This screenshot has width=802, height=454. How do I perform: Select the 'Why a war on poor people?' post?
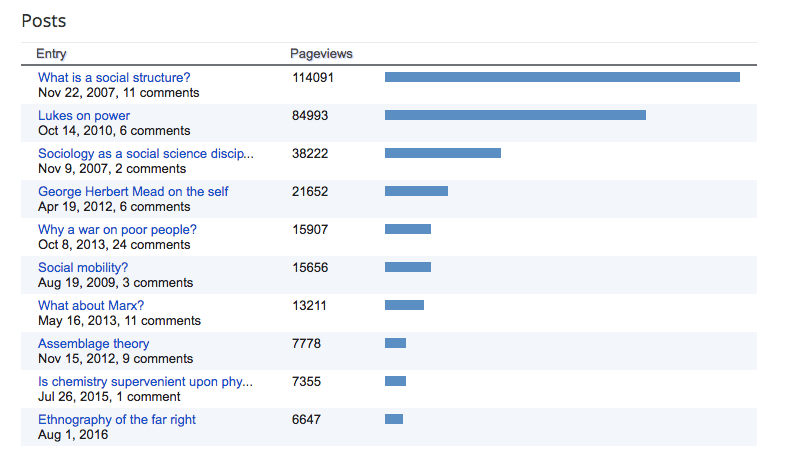117,229
